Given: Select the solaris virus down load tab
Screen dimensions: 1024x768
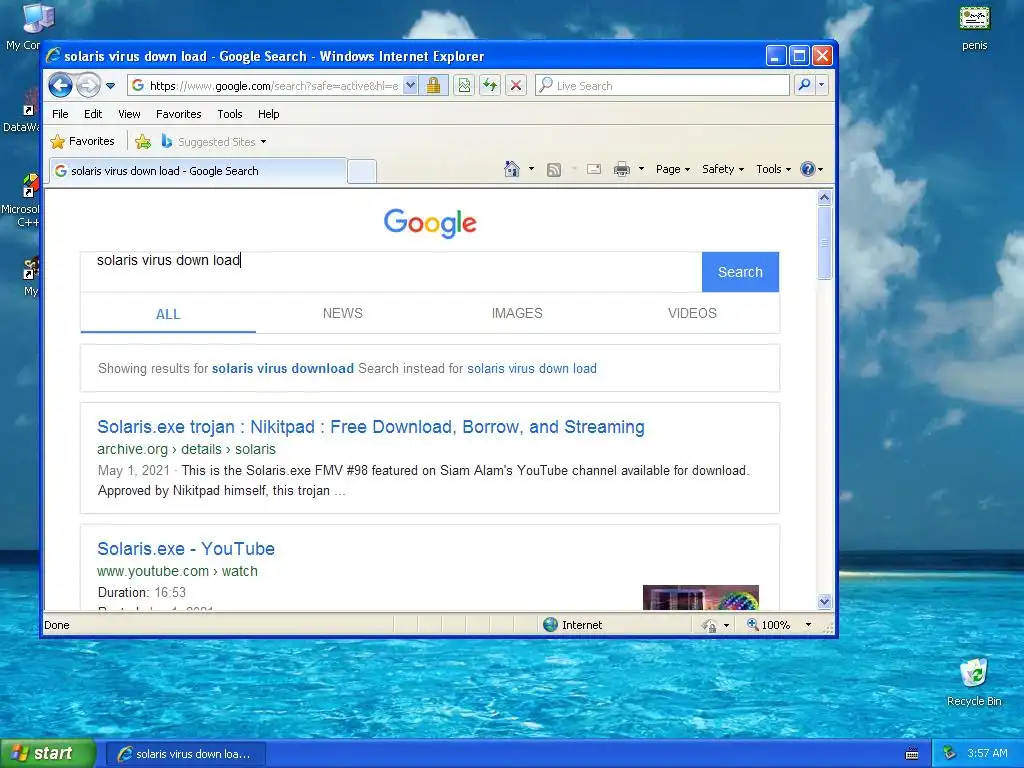Looking at the screenshot, I should (197, 171).
